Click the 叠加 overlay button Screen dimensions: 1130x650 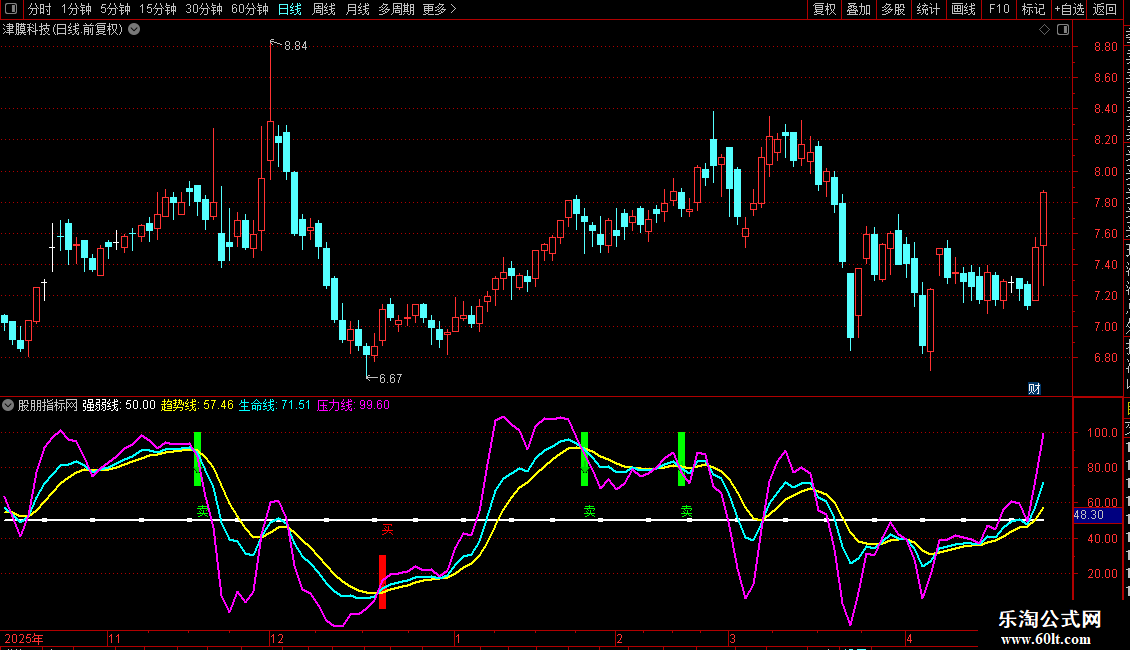pos(858,9)
